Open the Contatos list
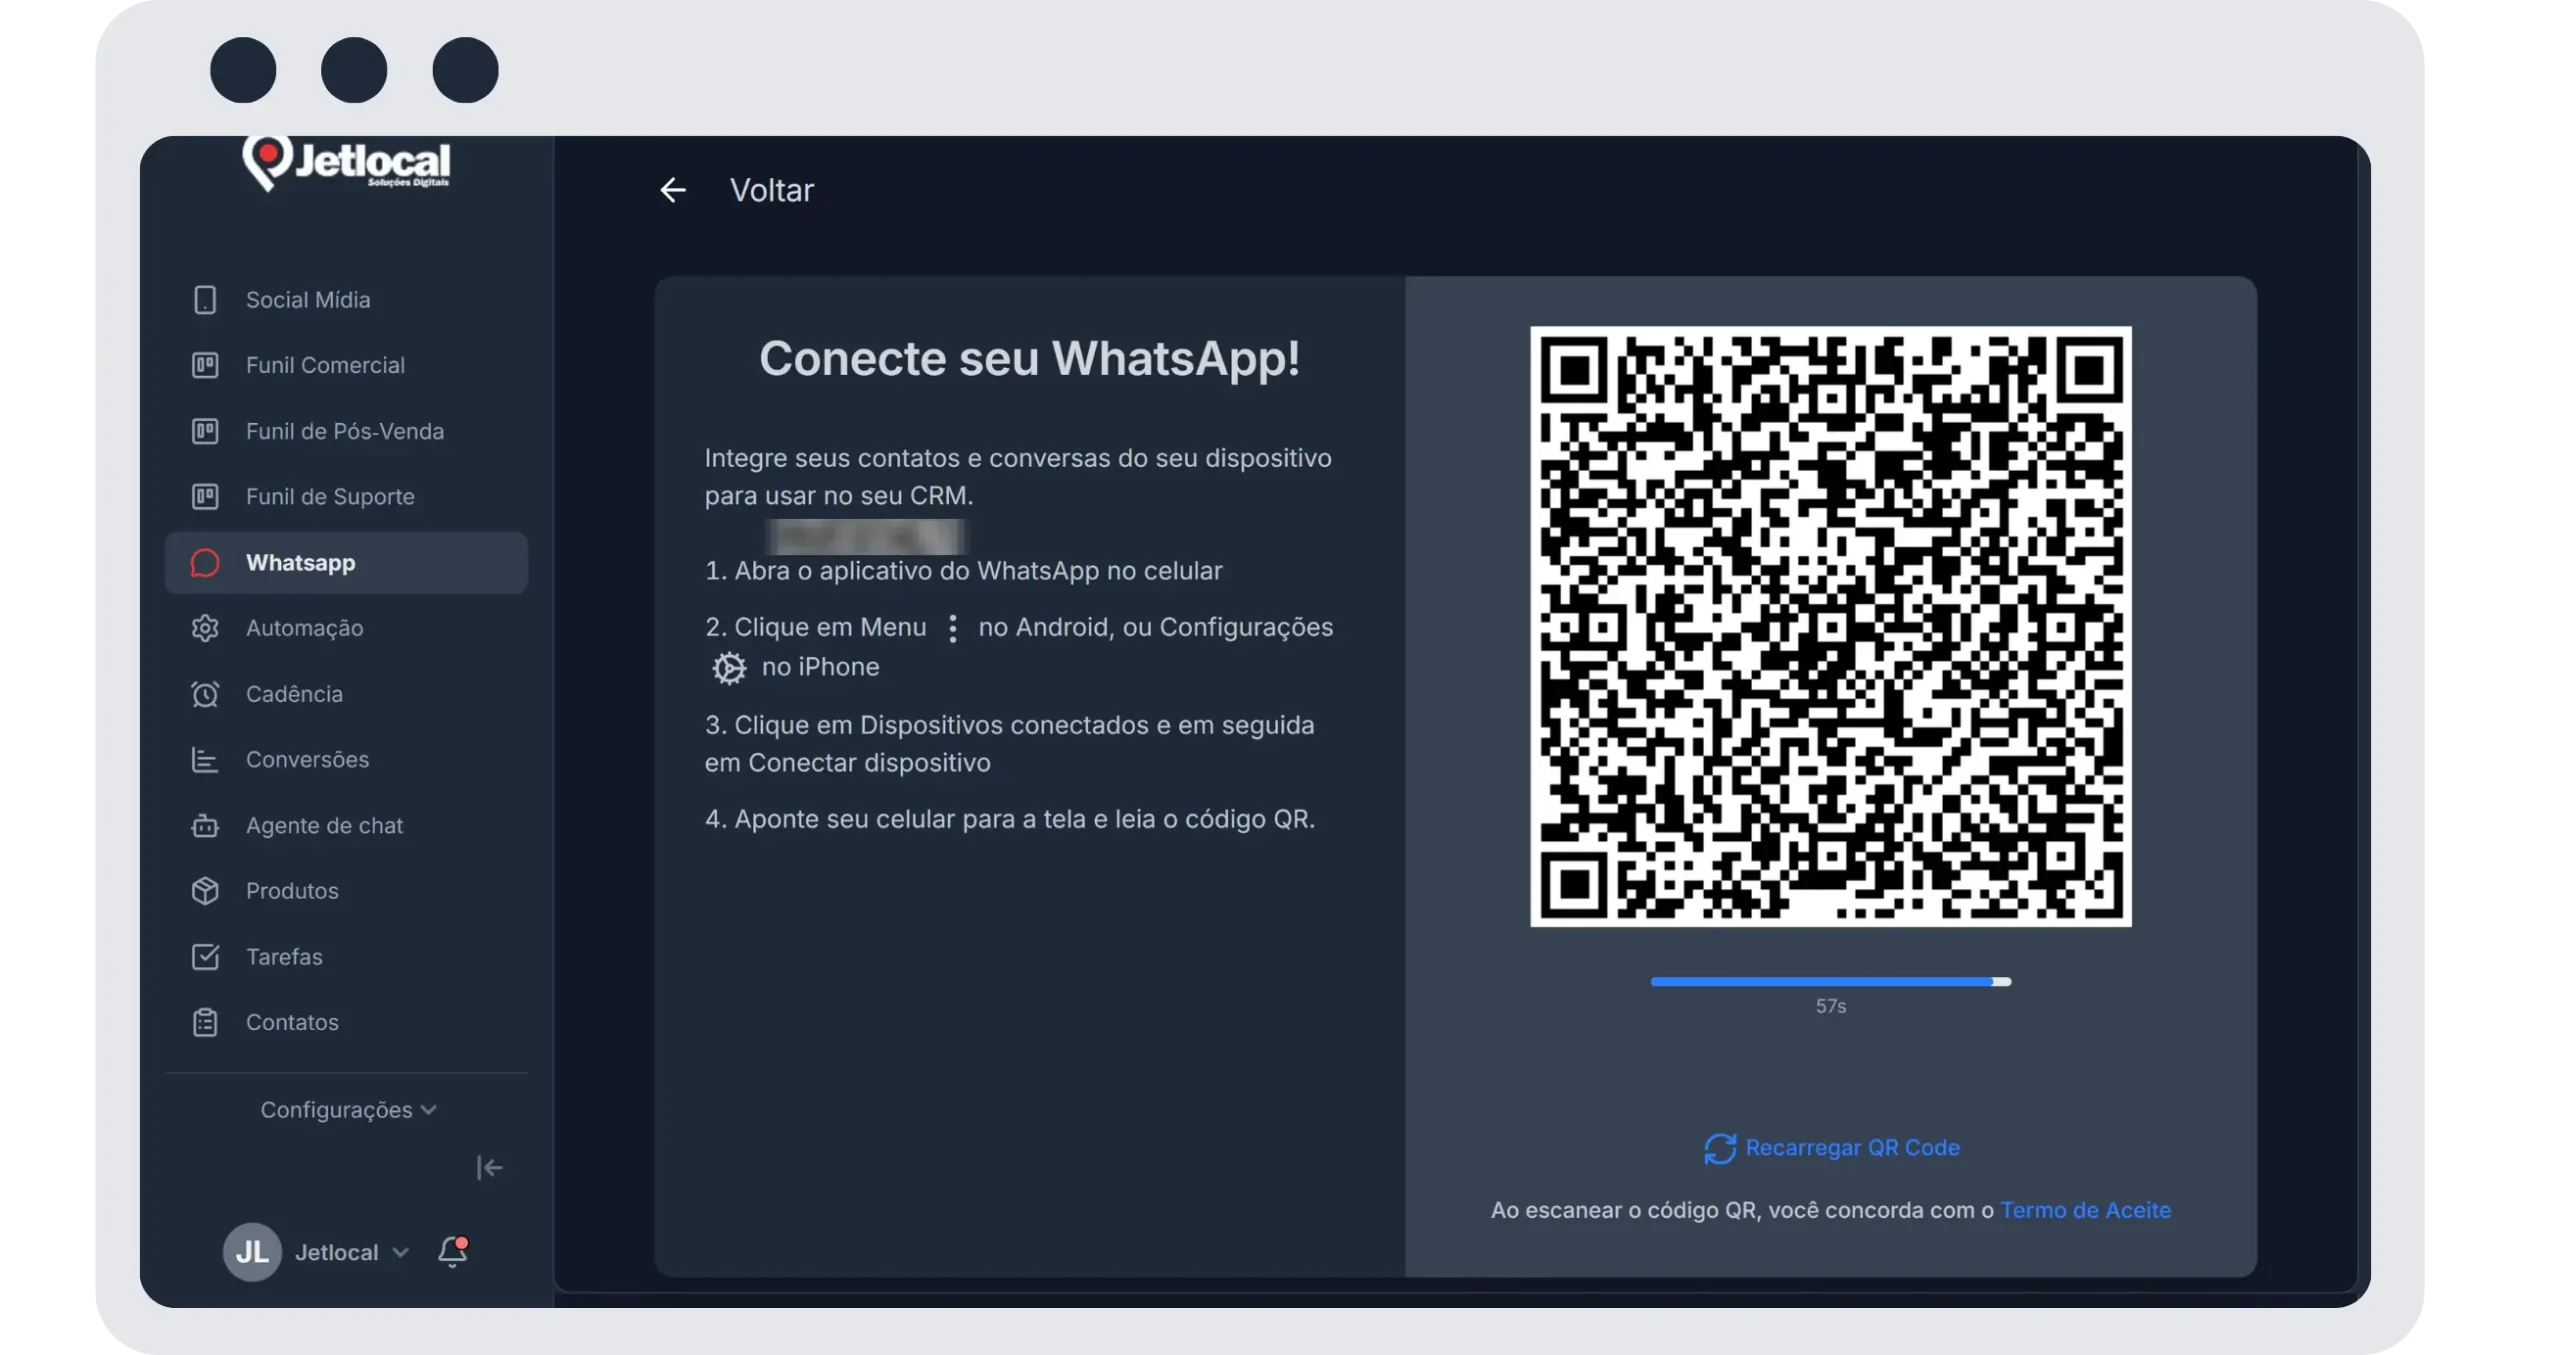2560x1355 pixels. pos(346,1022)
